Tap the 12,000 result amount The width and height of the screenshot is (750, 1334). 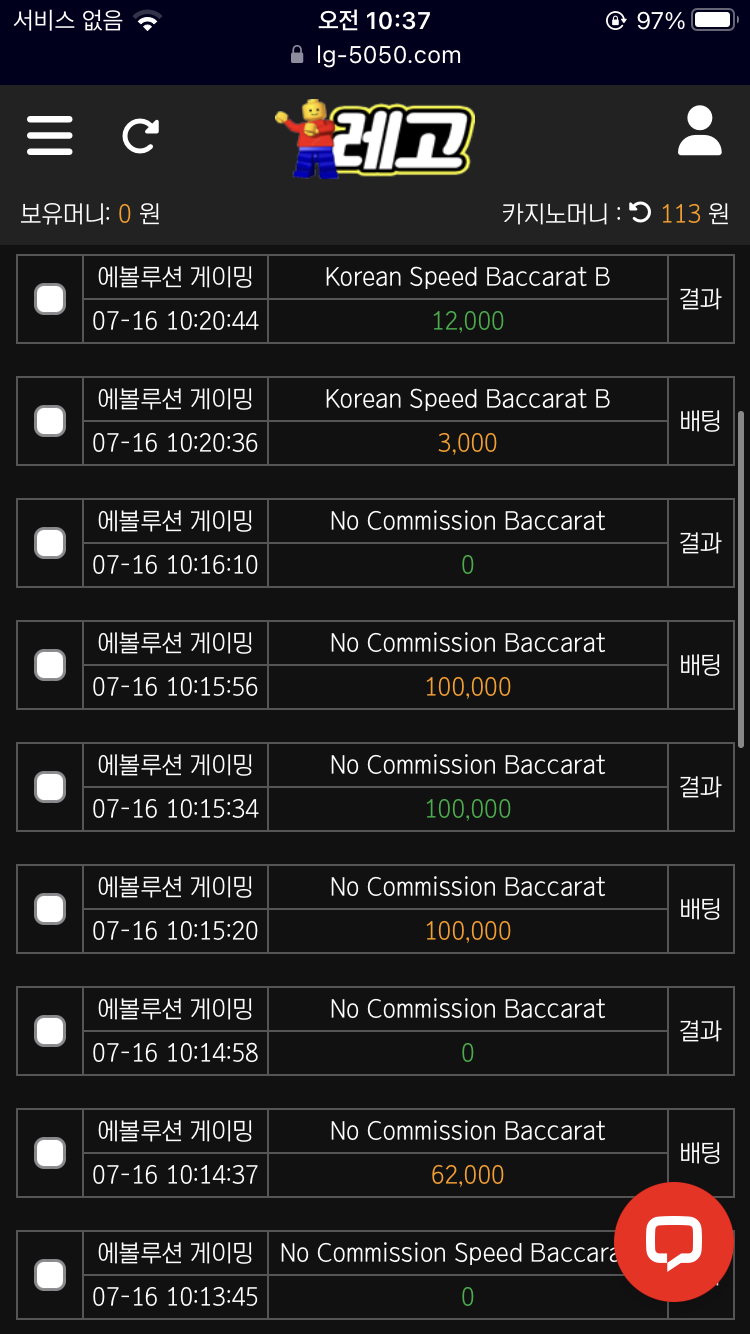pos(467,321)
